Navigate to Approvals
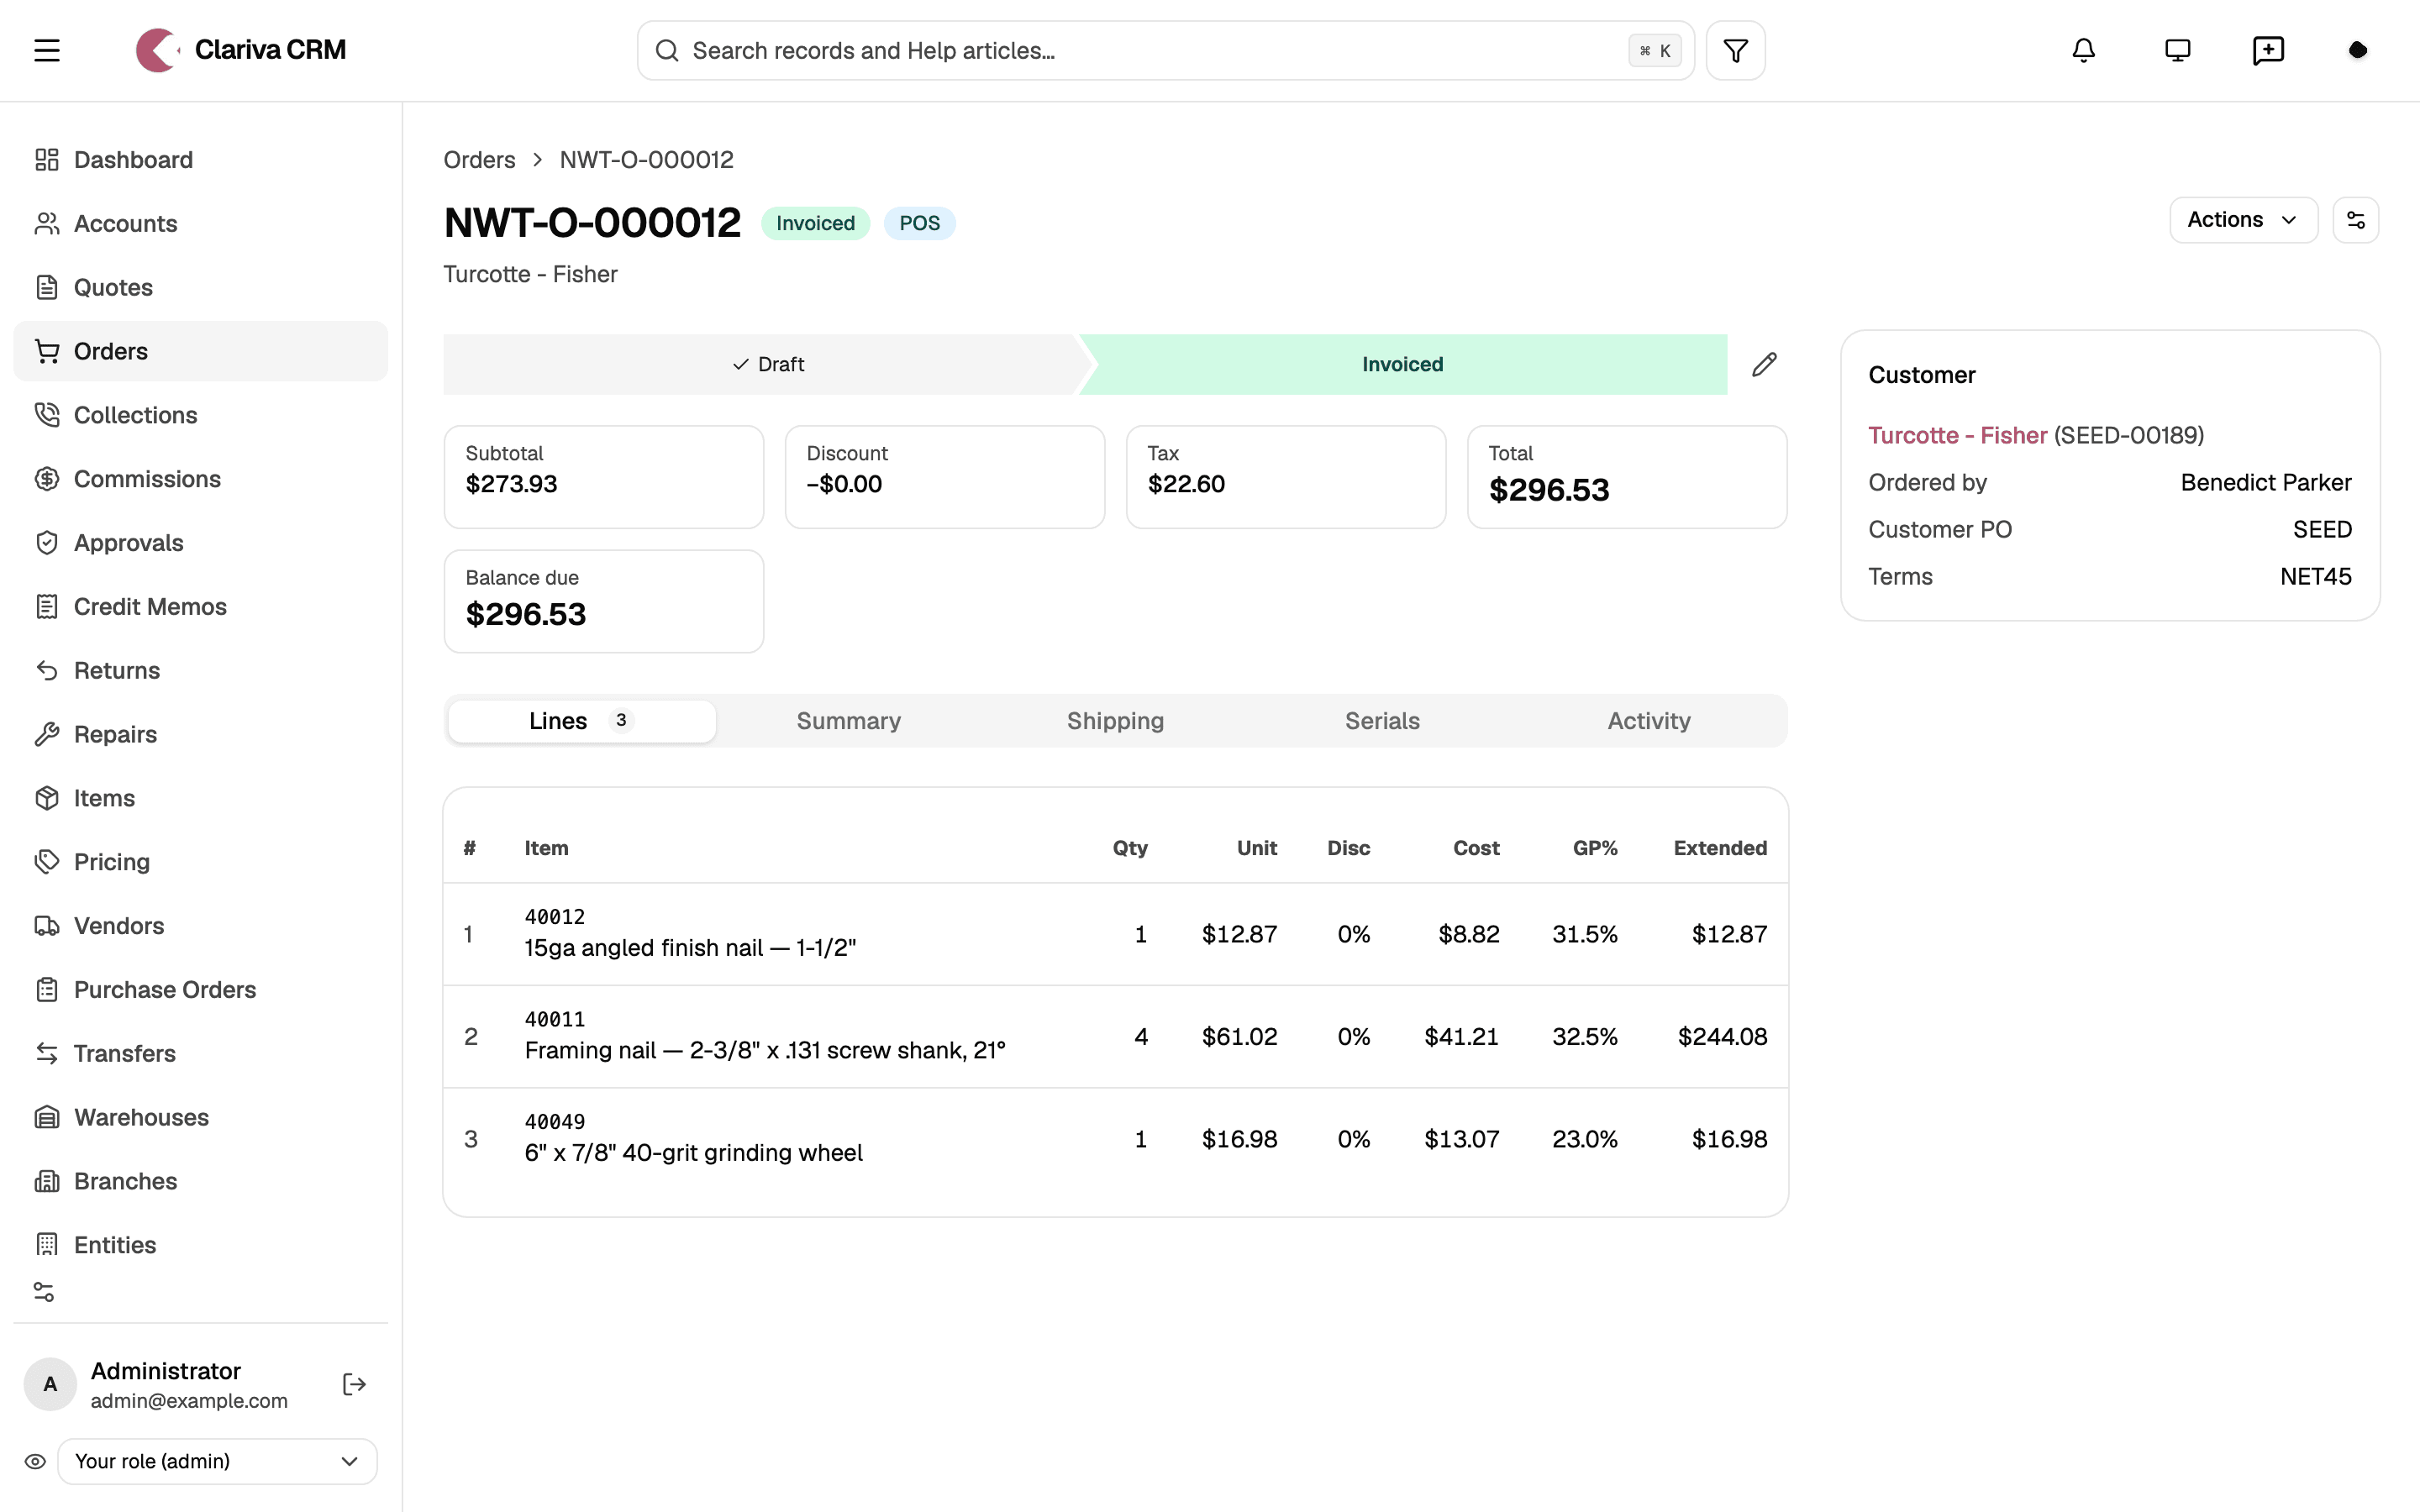The height and width of the screenshot is (1512, 2420). coord(200,543)
